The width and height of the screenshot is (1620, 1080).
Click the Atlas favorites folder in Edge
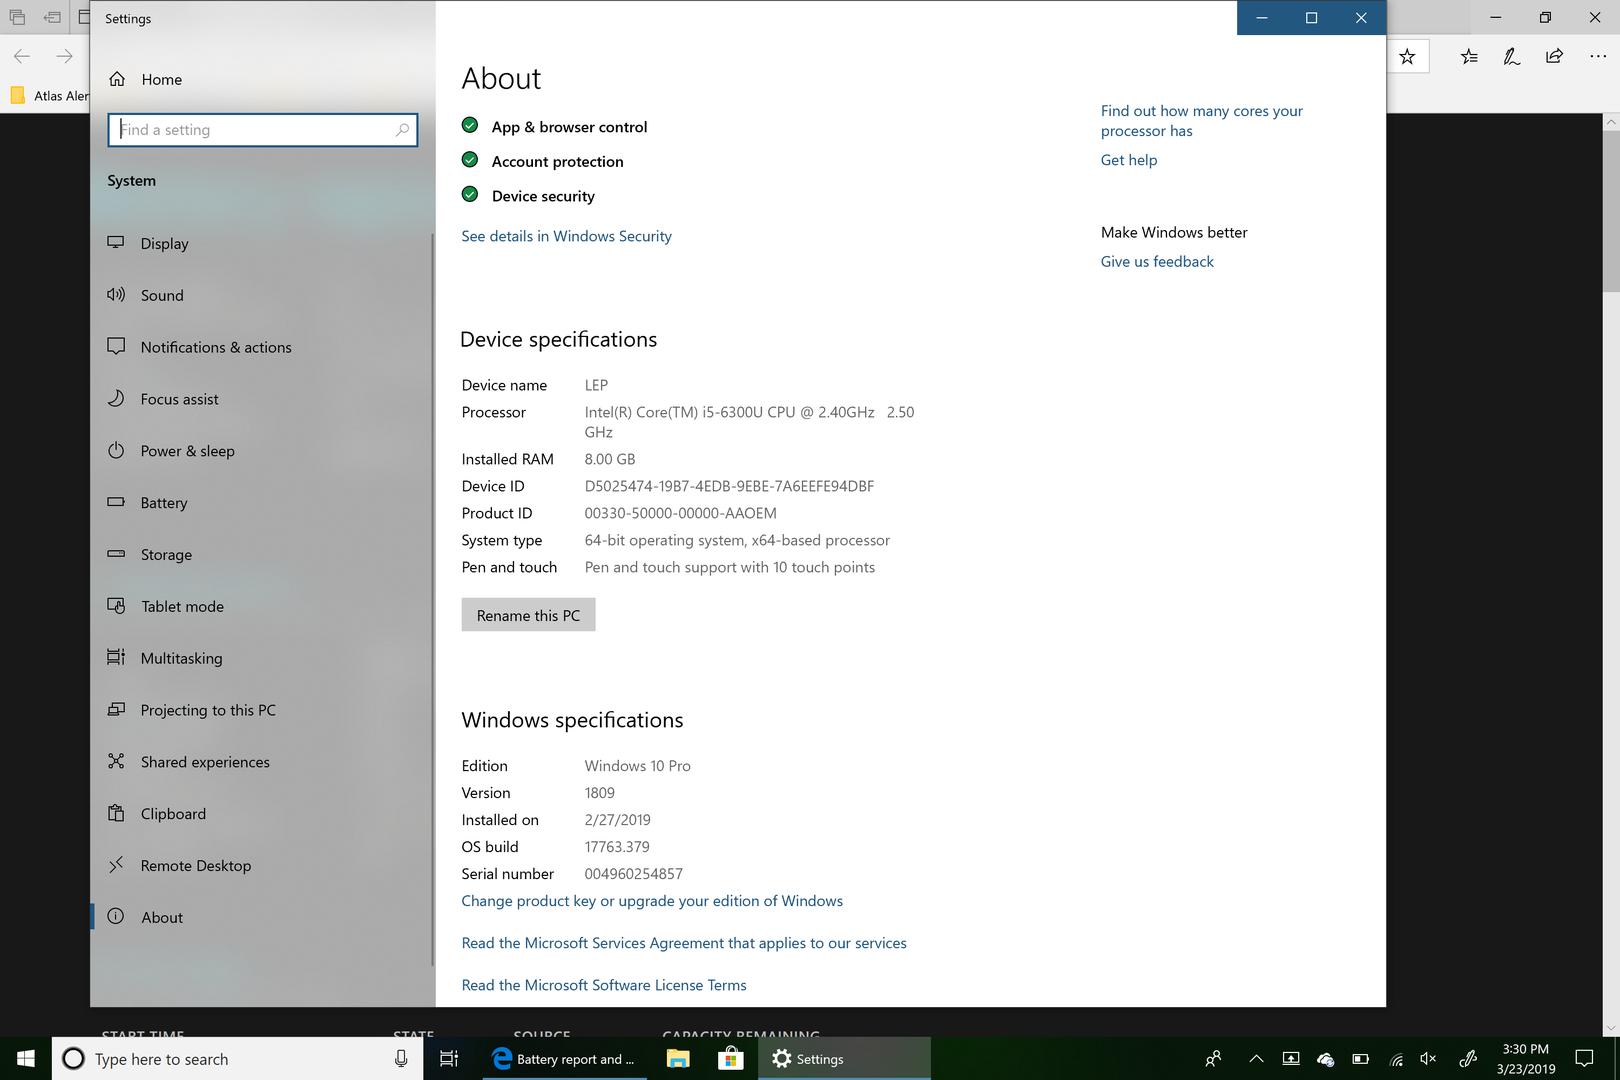pos(48,96)
